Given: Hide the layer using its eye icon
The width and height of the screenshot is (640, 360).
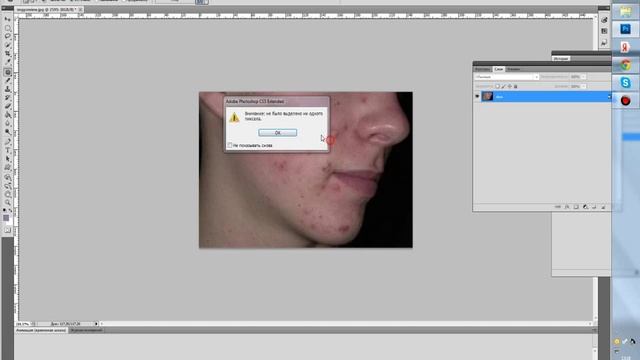Looking at the screenshot, I should [477, 96].
